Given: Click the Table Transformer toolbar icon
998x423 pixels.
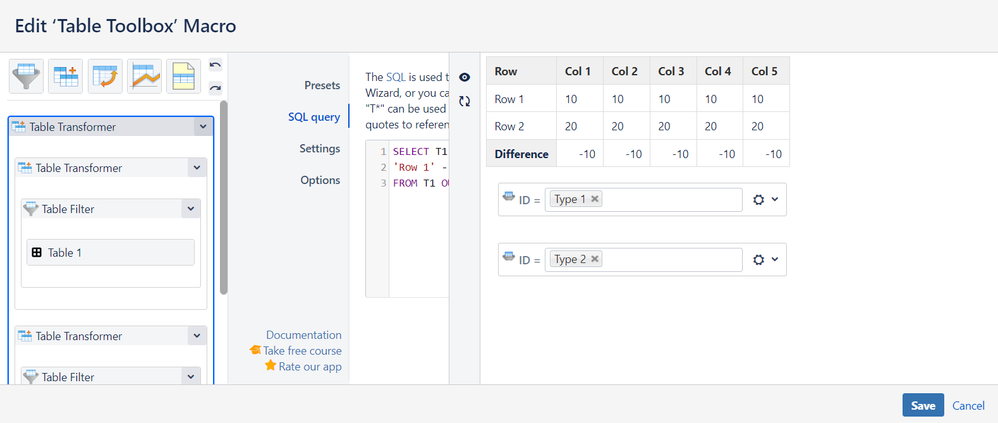Looking at the screenshot, I should point(66,76).
